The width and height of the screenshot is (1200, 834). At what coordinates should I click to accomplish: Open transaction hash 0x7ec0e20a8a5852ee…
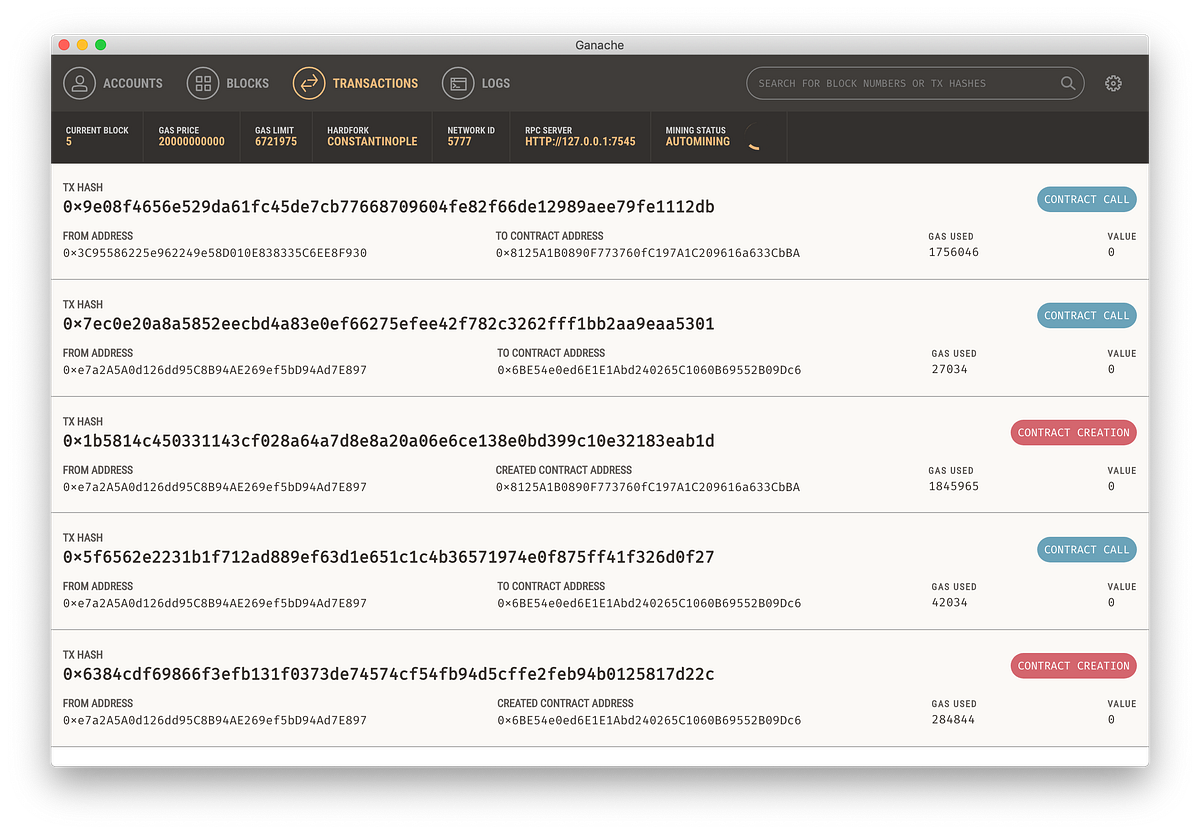pos(389,324)
